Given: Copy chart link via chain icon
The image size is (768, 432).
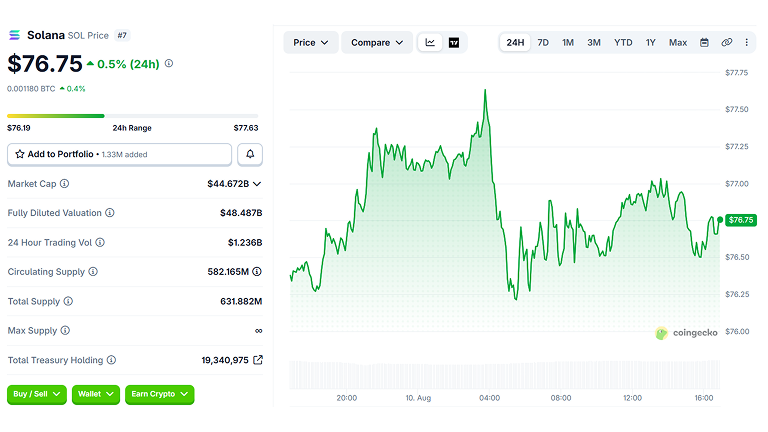Looking at the screenshot, I should pos(726,43).
